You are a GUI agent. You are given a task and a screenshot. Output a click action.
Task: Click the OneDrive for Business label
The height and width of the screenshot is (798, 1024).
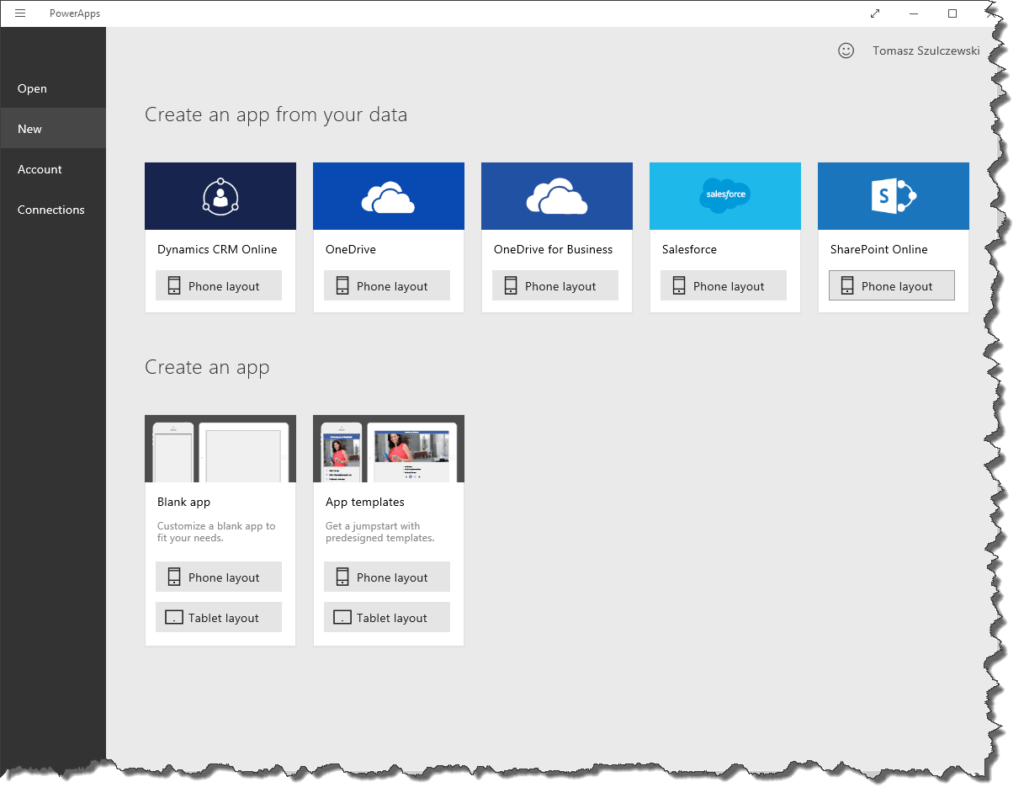[x=553, y=249]
